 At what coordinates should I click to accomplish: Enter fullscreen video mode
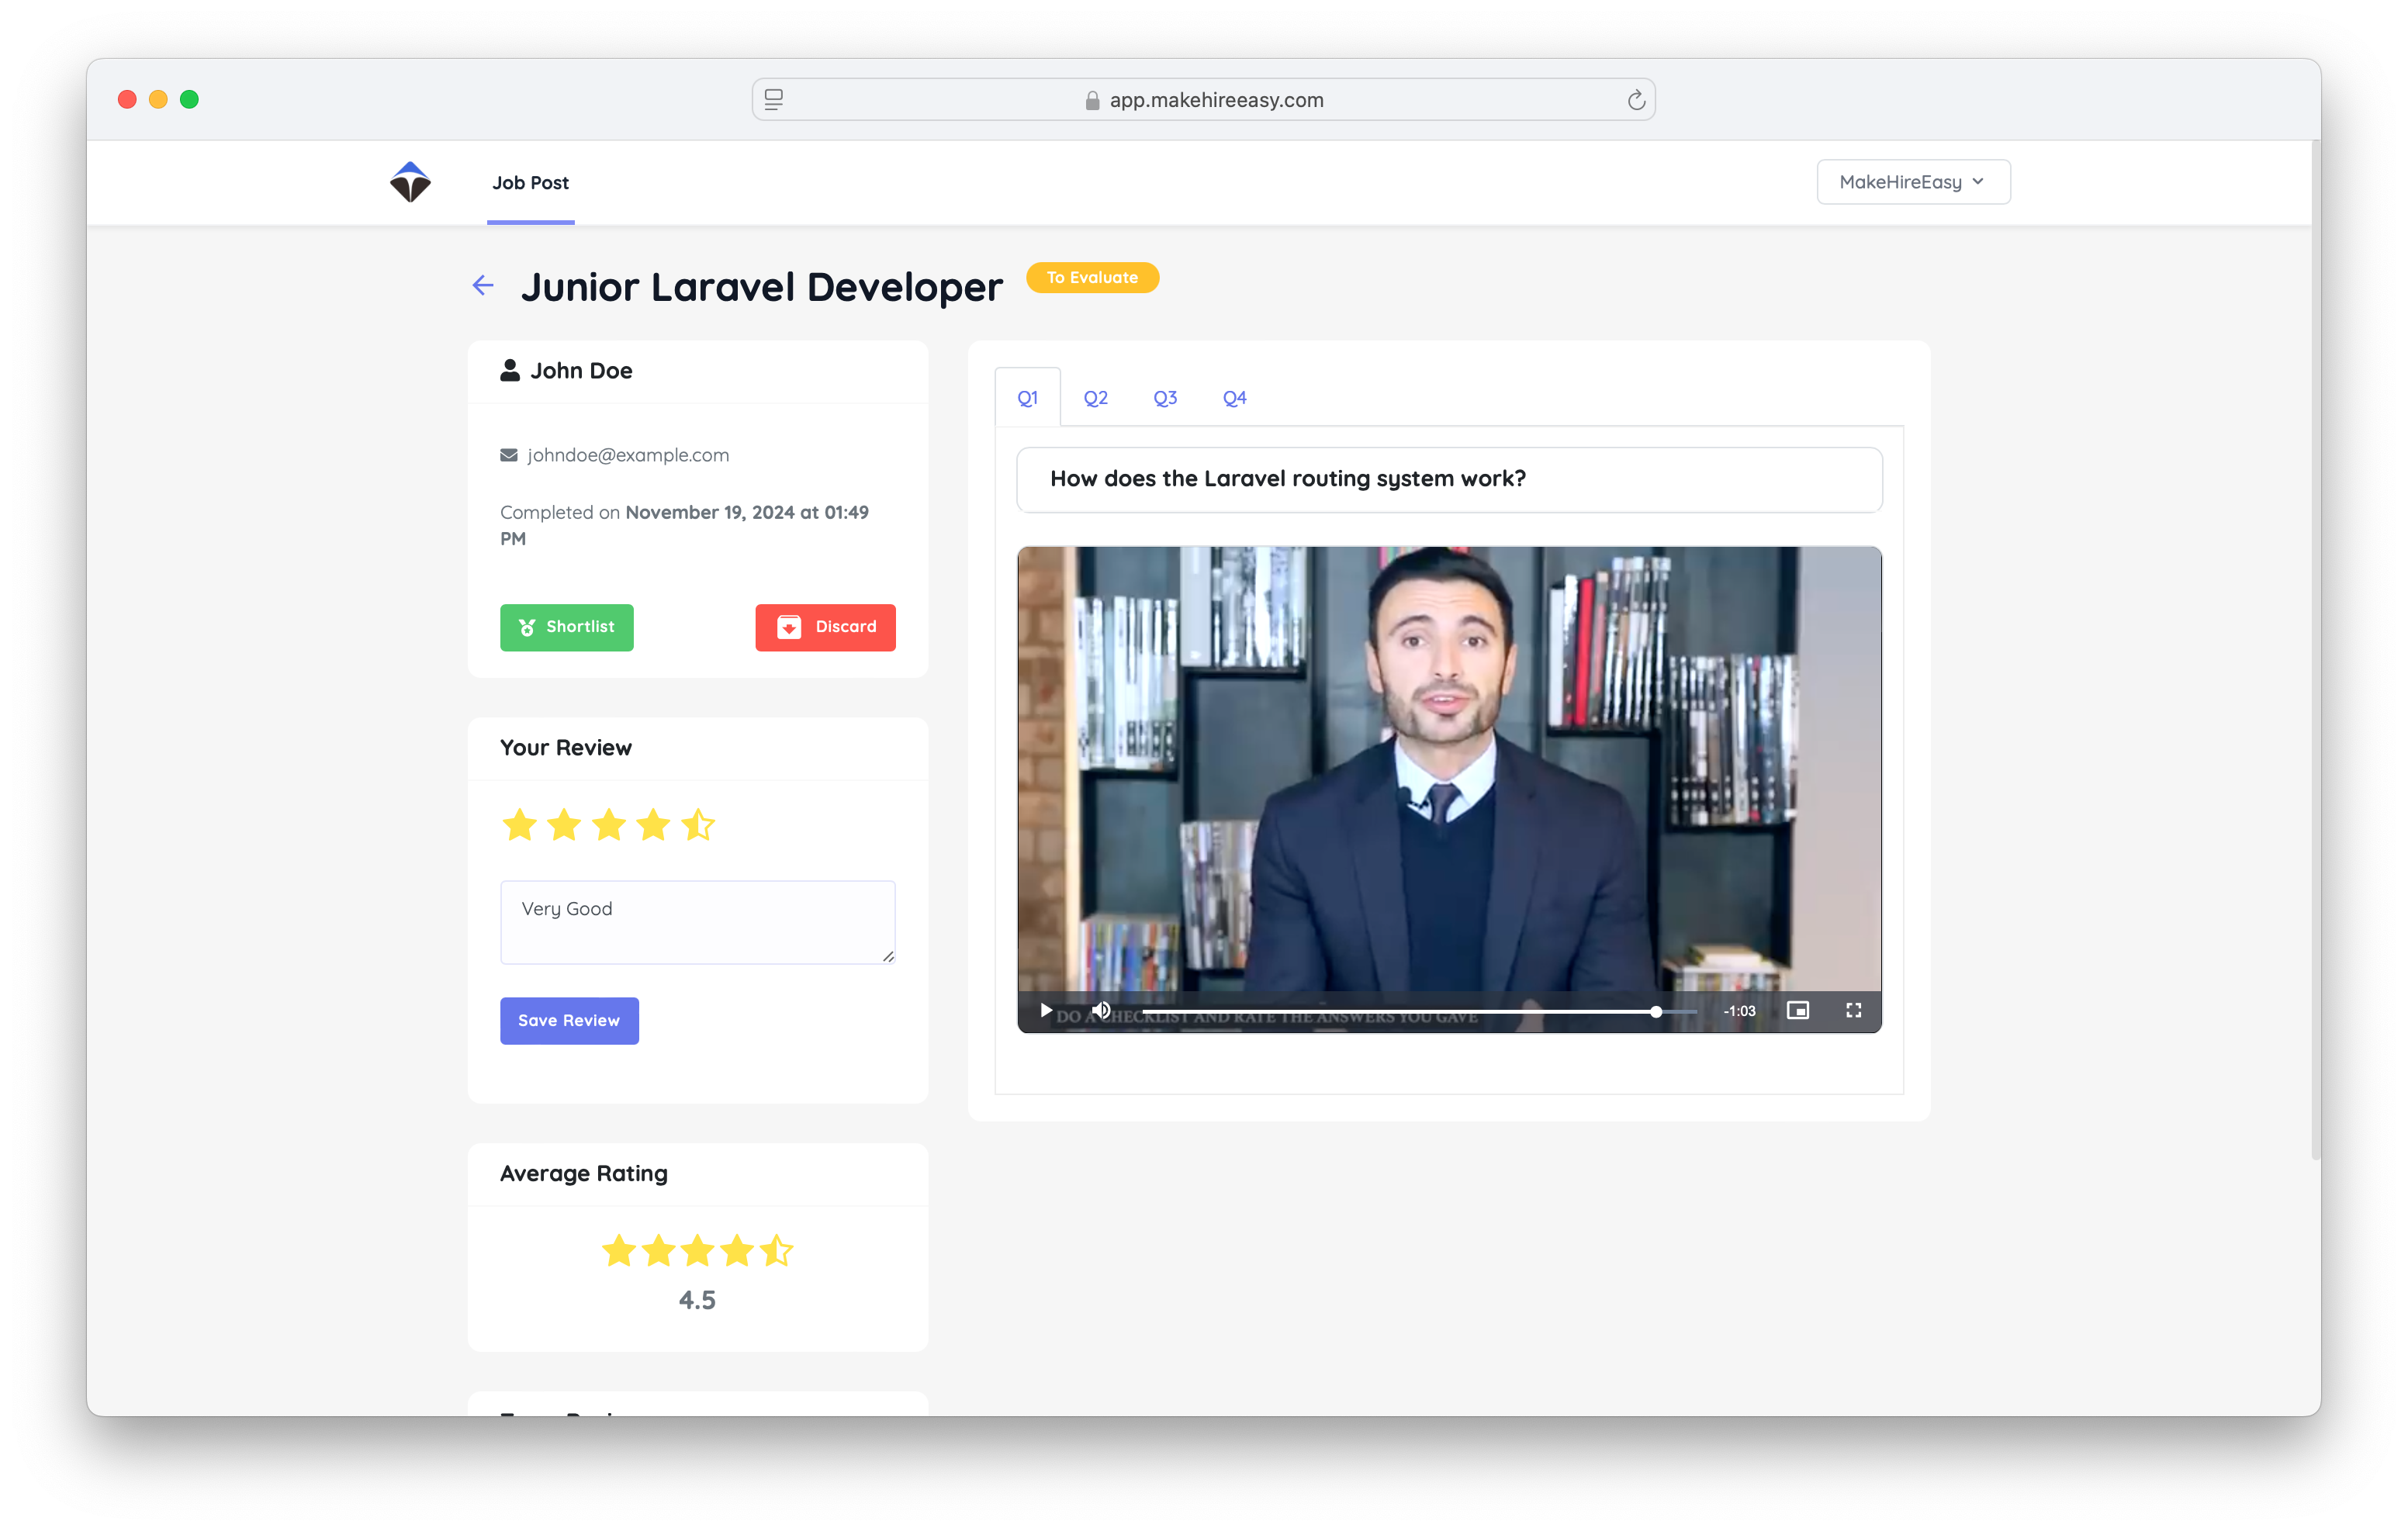coord(1853,1010)
